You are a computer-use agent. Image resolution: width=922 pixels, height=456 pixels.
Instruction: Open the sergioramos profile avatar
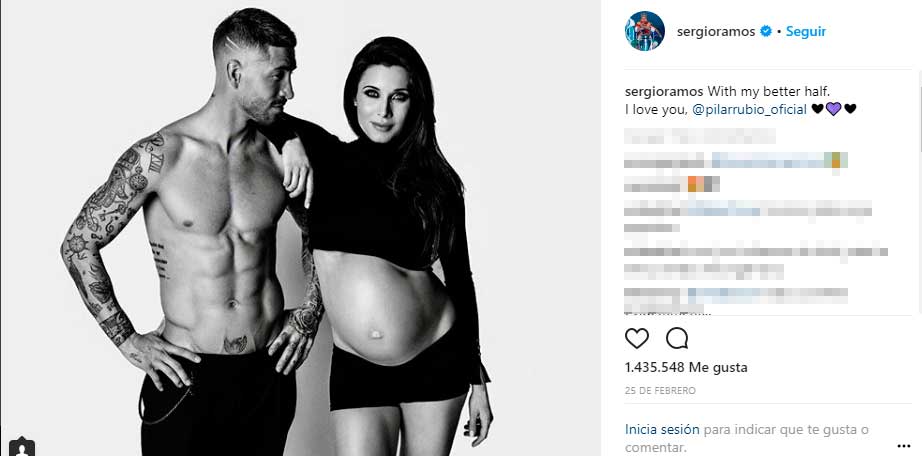(644, 31)
